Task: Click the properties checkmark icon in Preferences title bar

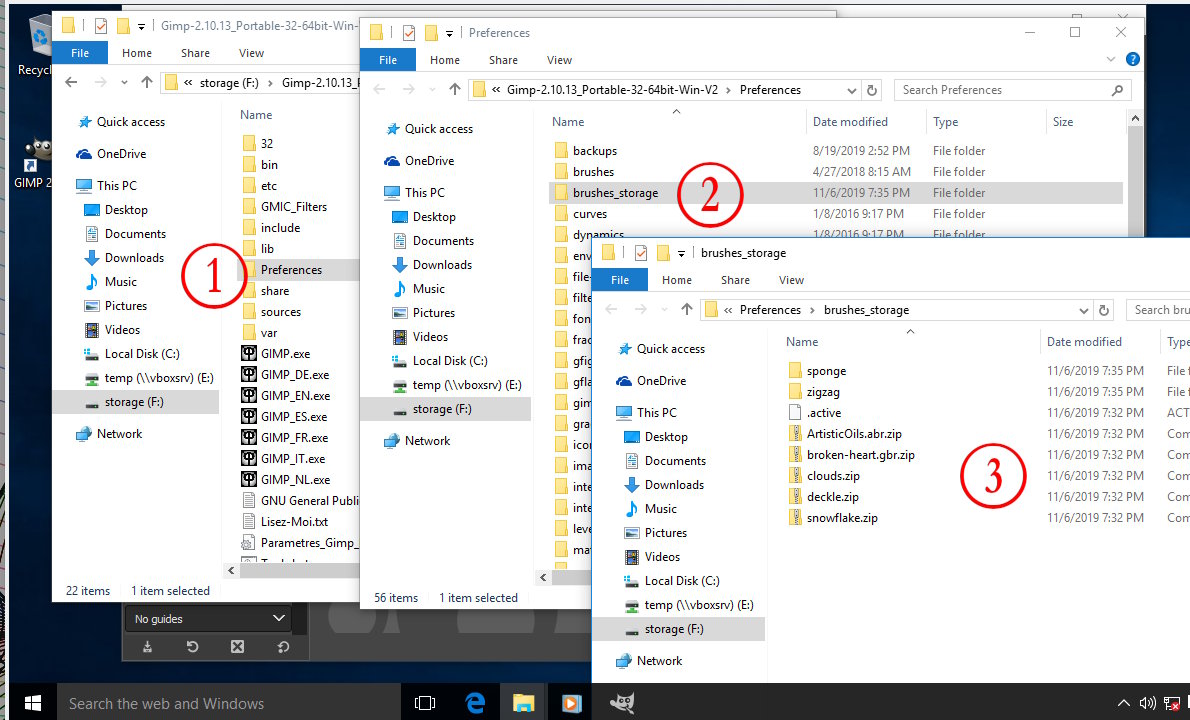Action: tap(409, 33)
